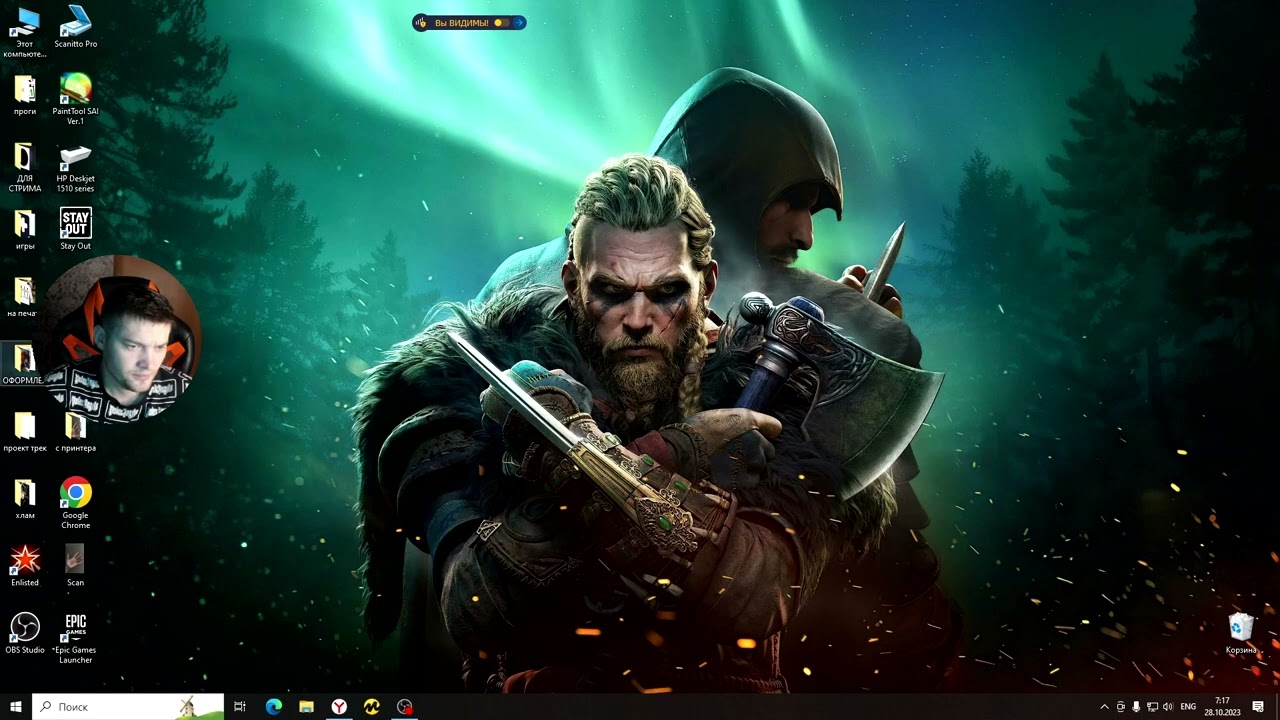This screenshot has height=720, width=1280.
Task: Click the webcam overlay of the streamer
Action: point(121,340)
